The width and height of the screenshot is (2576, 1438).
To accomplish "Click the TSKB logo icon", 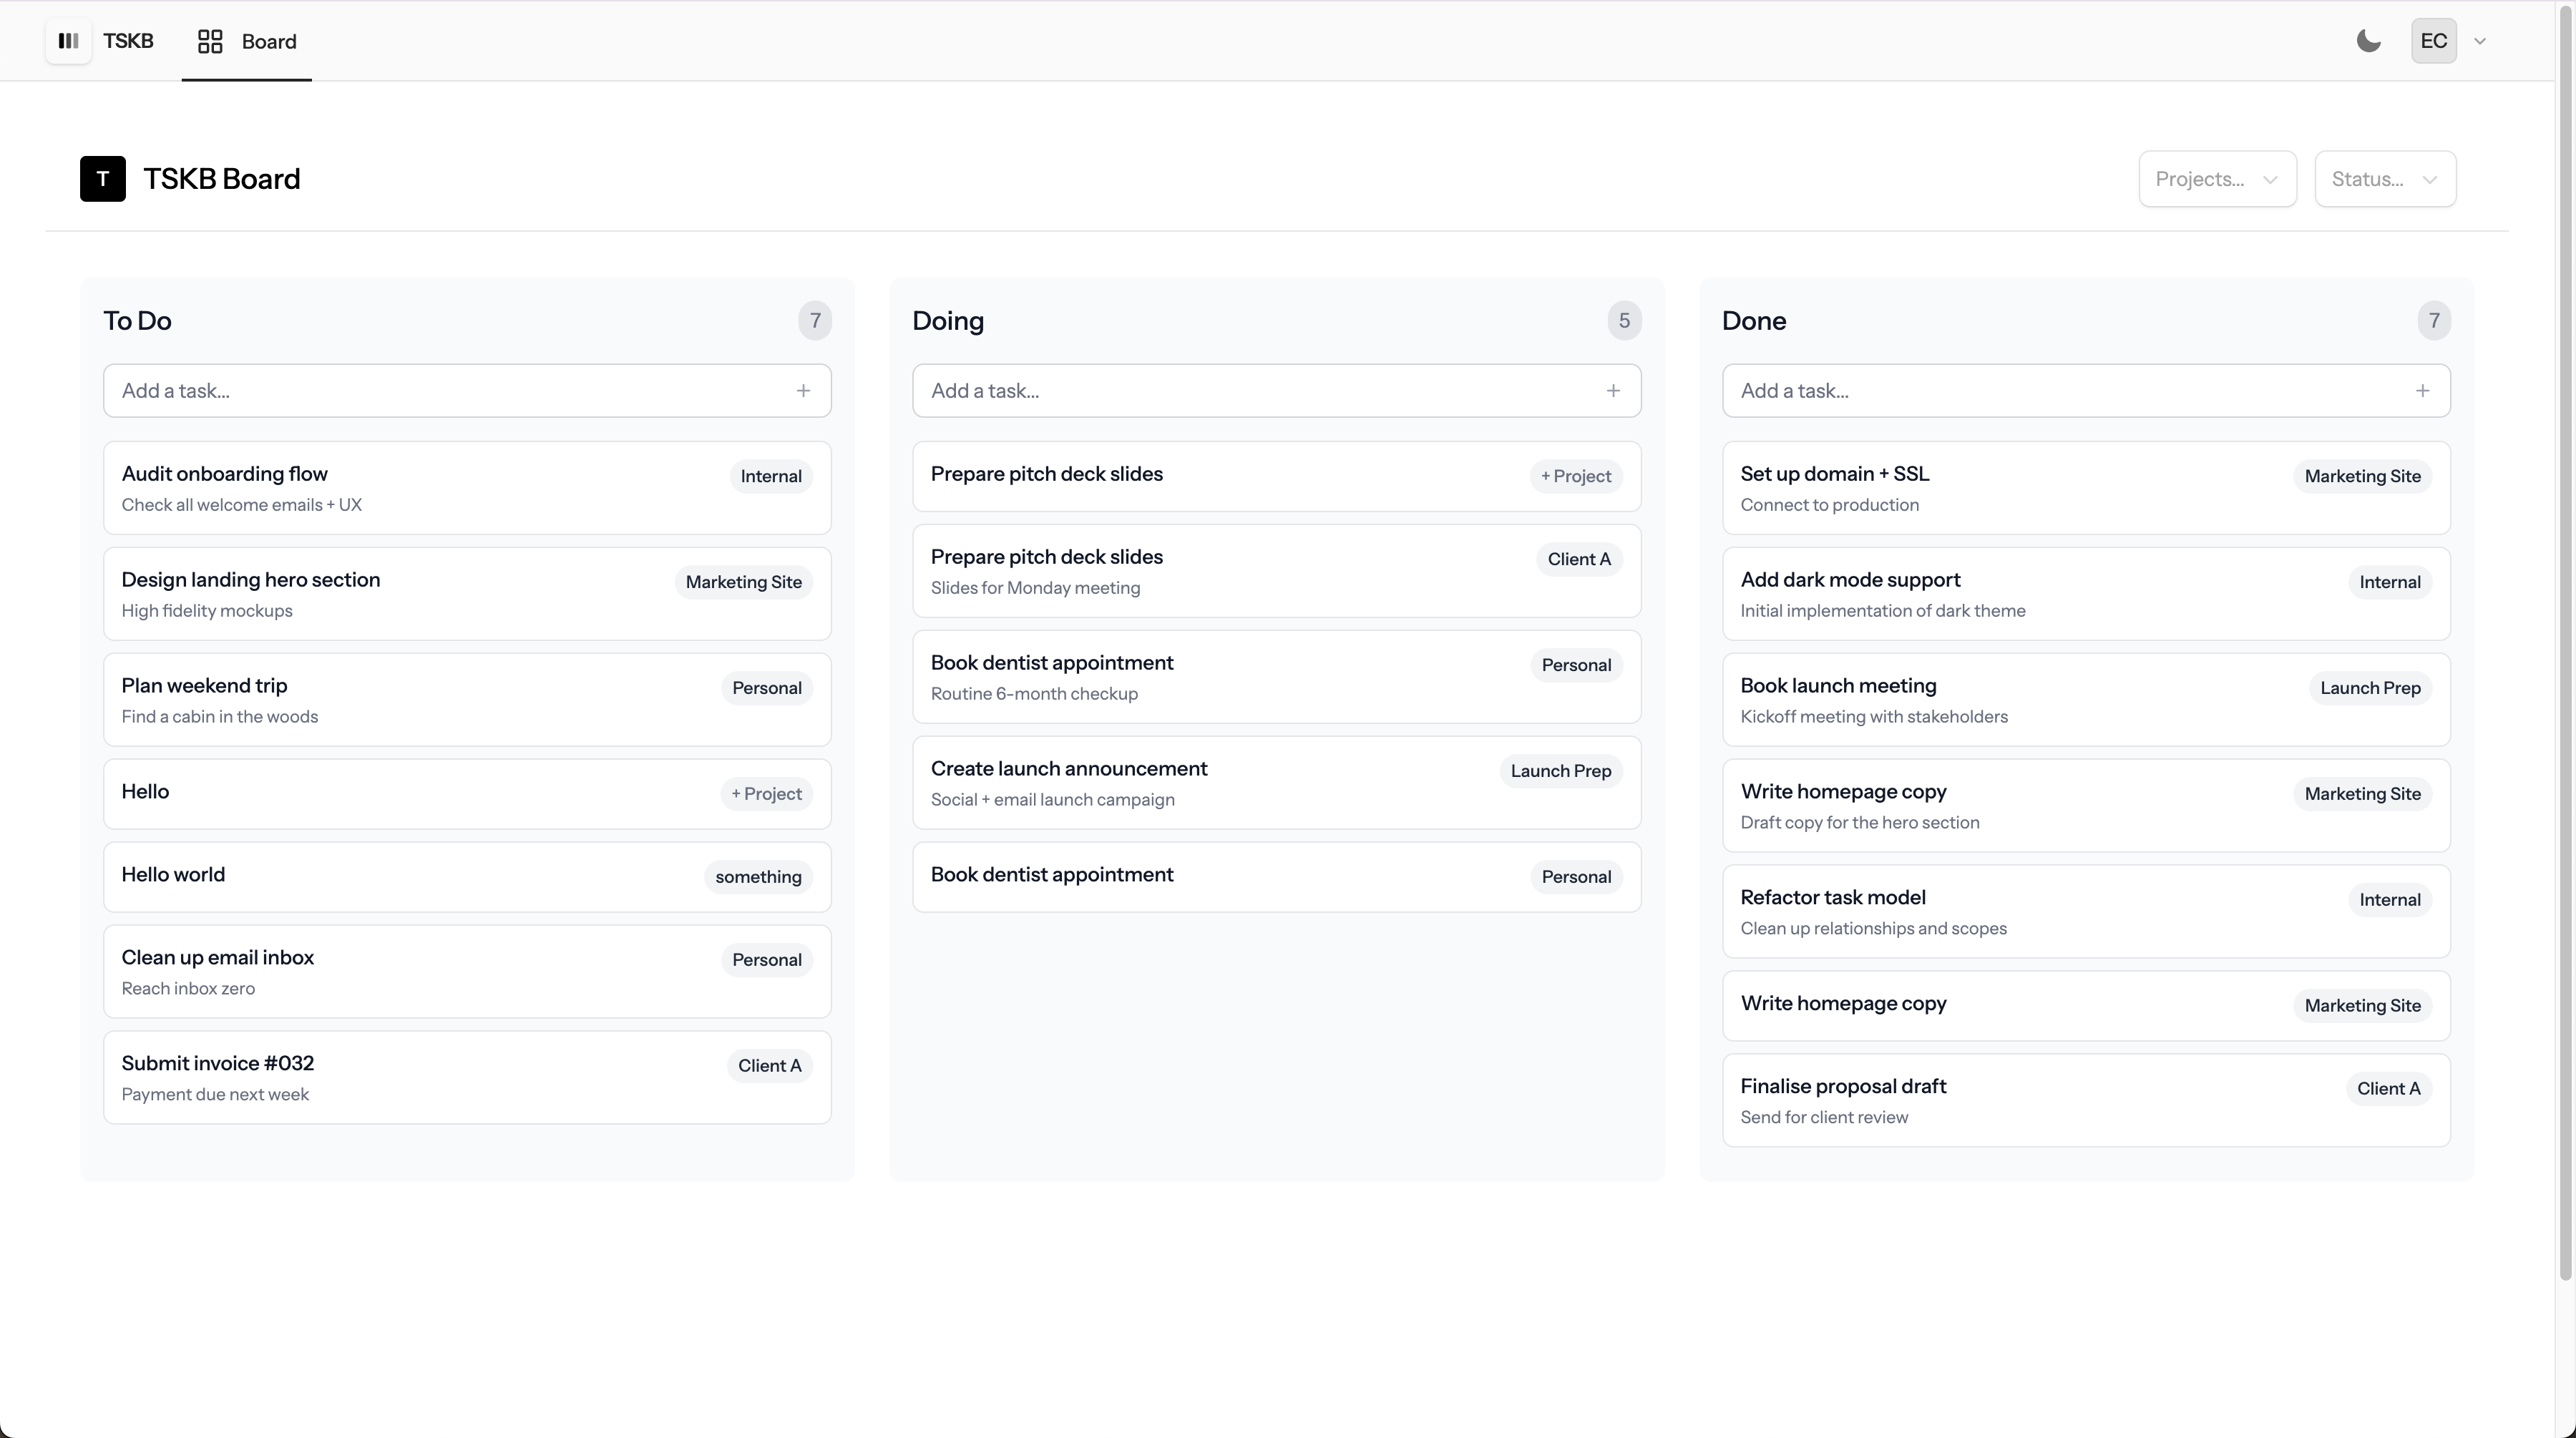I will point(68,41).
